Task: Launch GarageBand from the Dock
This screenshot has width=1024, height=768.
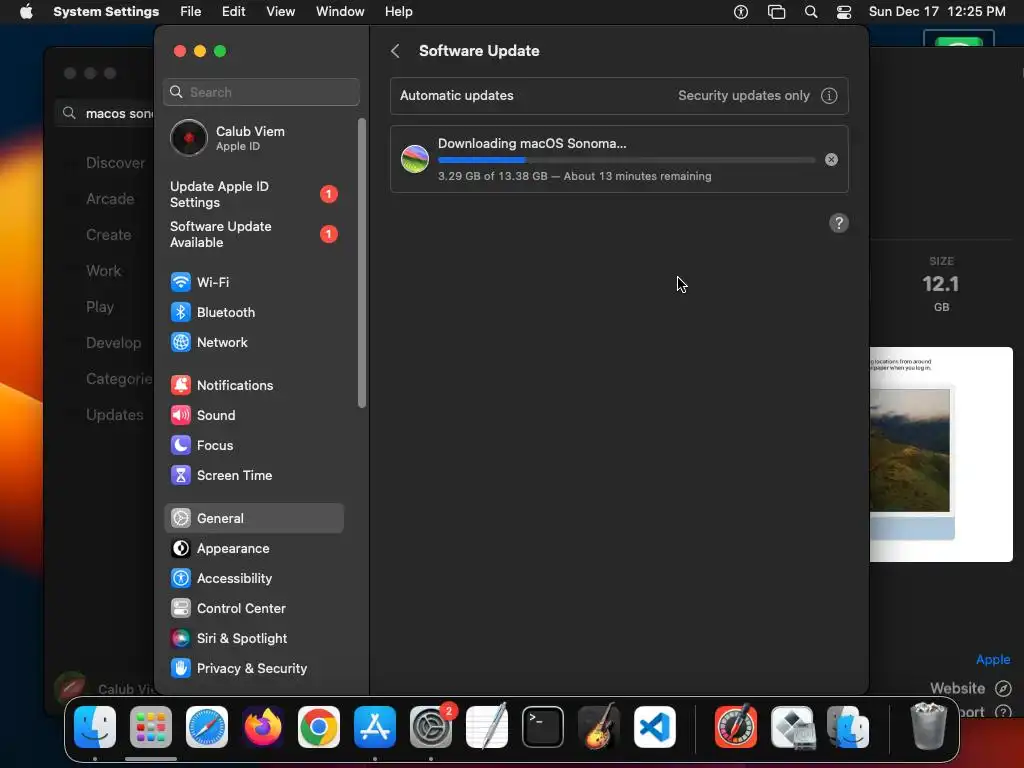Action: [x=599, y=727]
